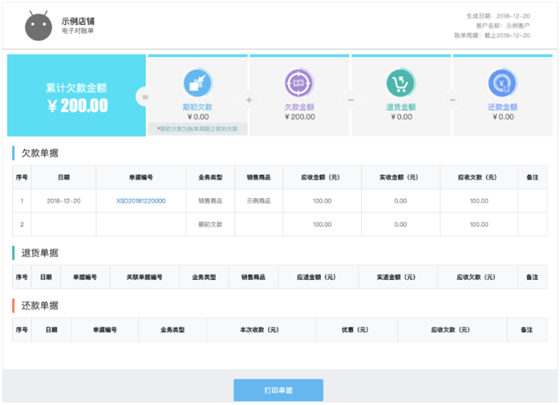
Task: Click the blue 还款金额 coin icon
Action: pyautogui.click(x=502, y=83)
